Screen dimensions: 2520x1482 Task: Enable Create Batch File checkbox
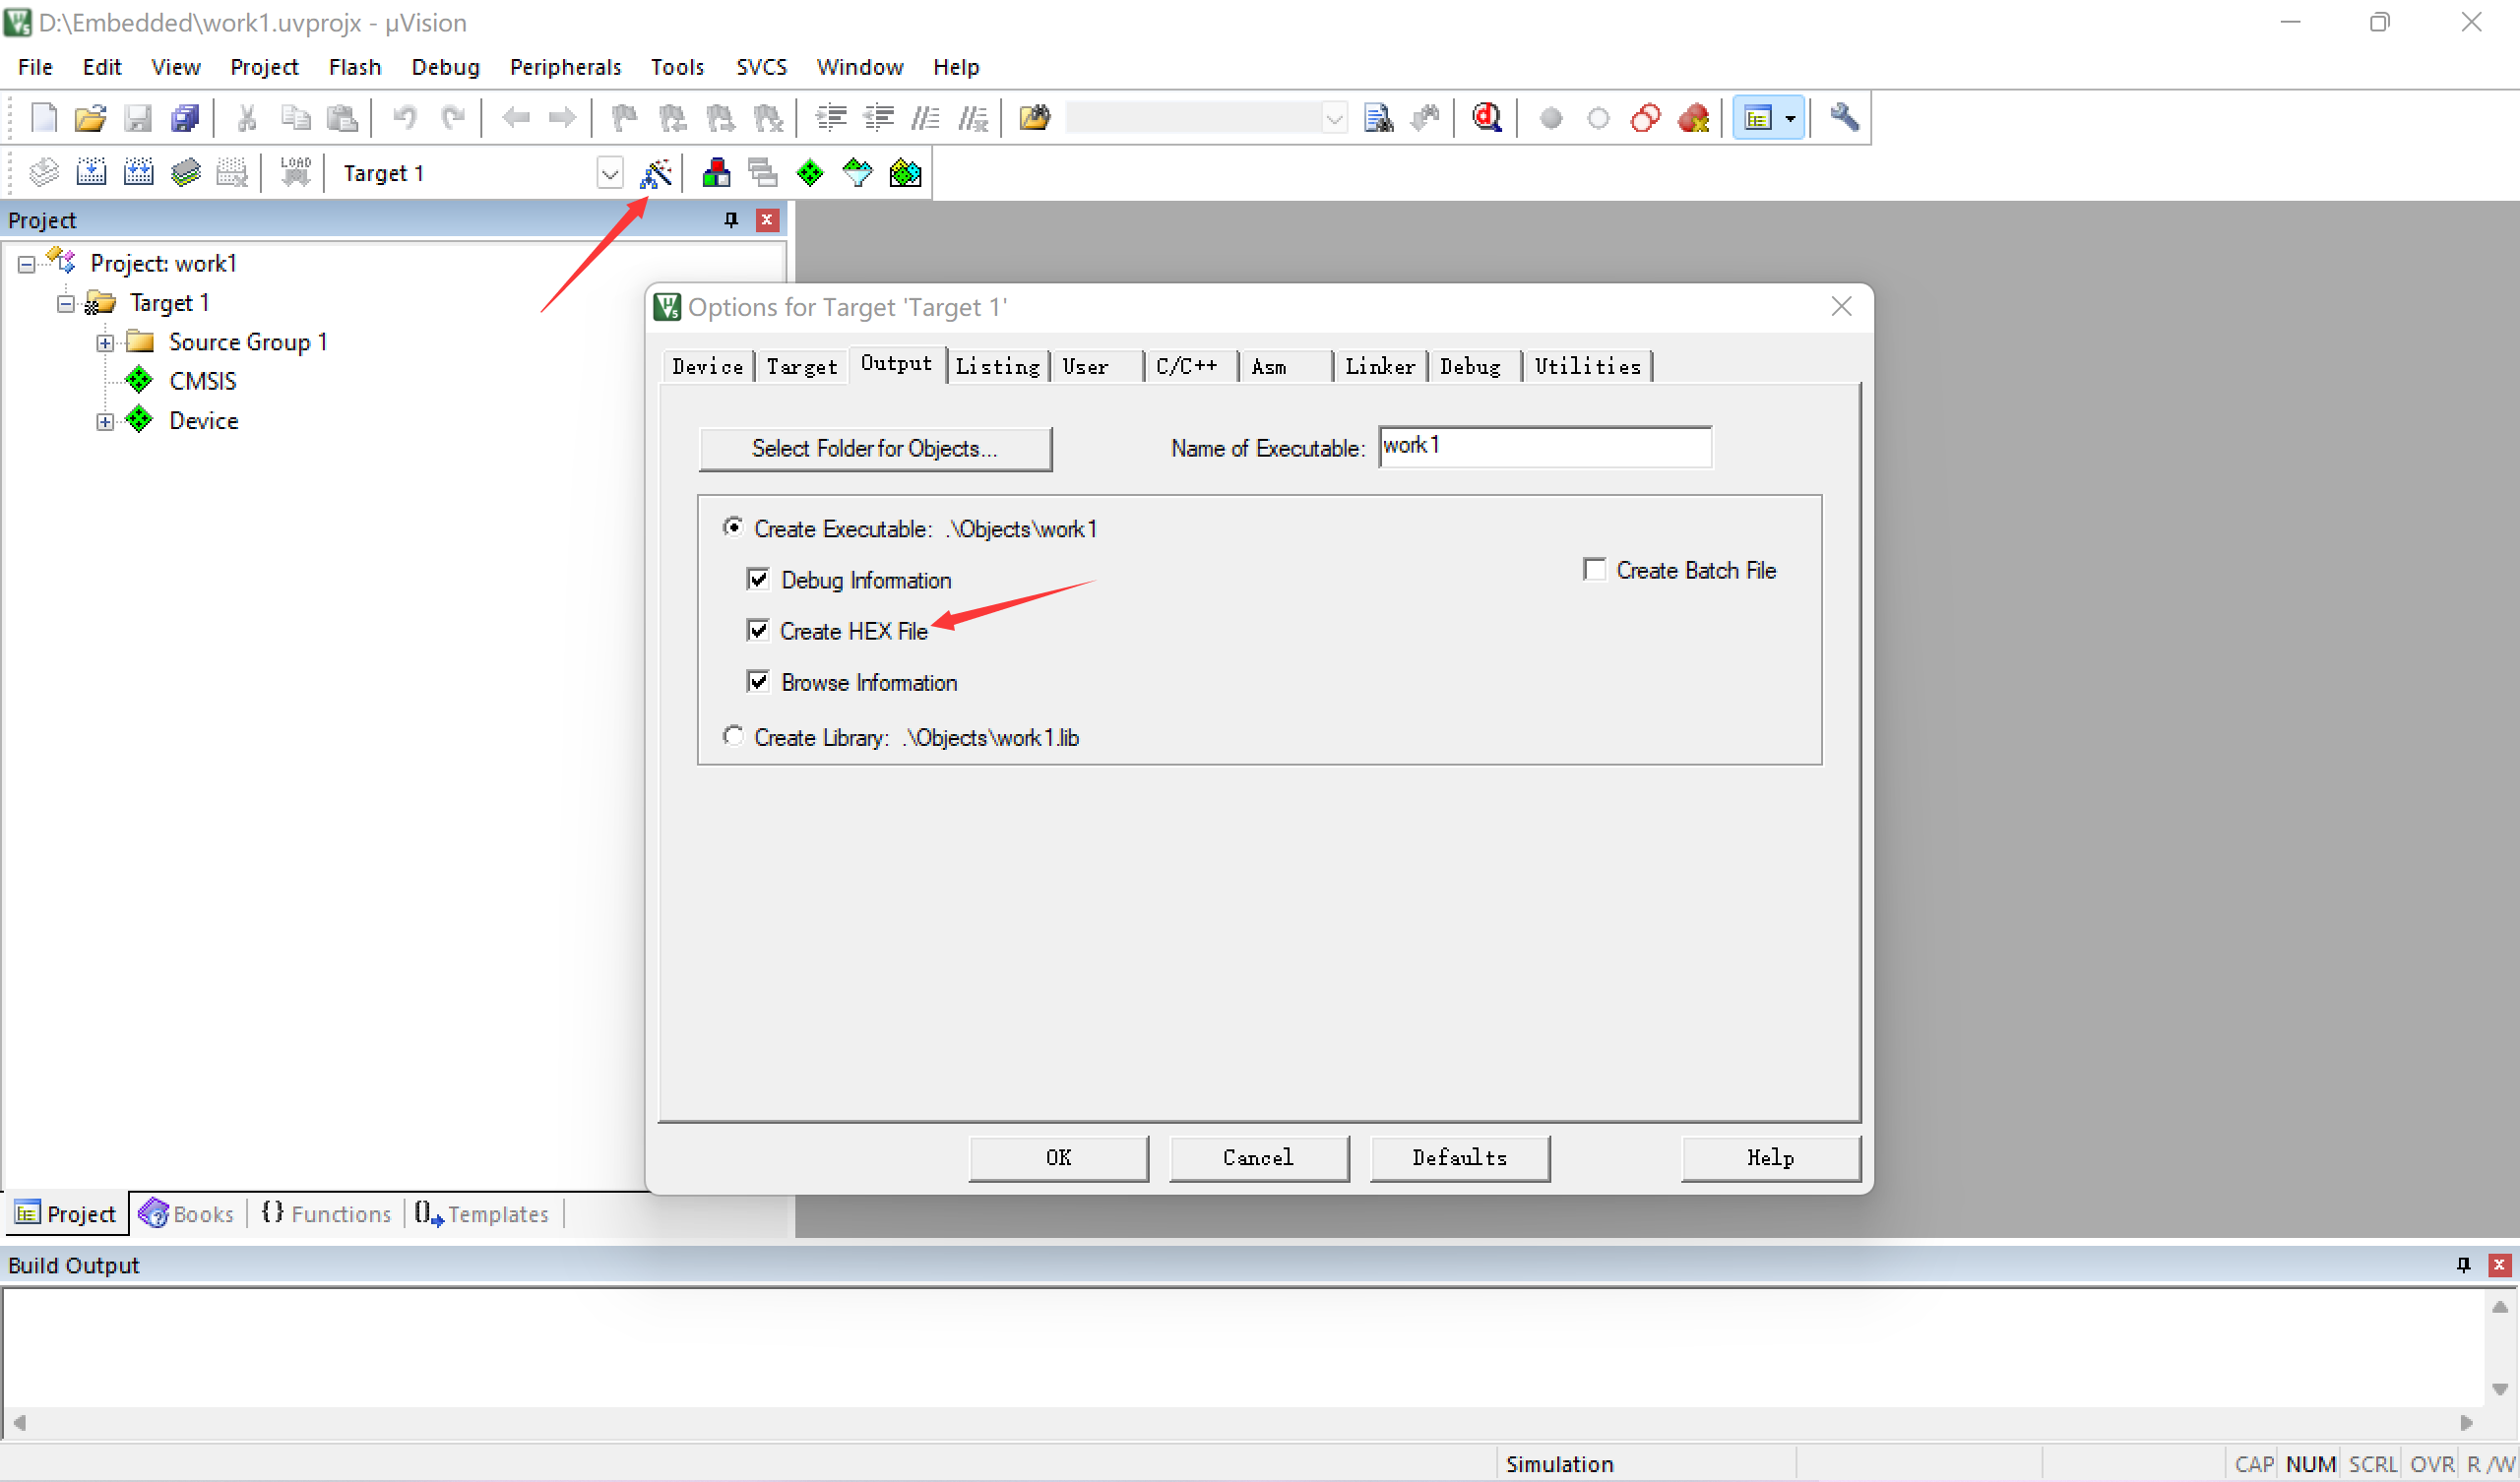(1595, 569)
